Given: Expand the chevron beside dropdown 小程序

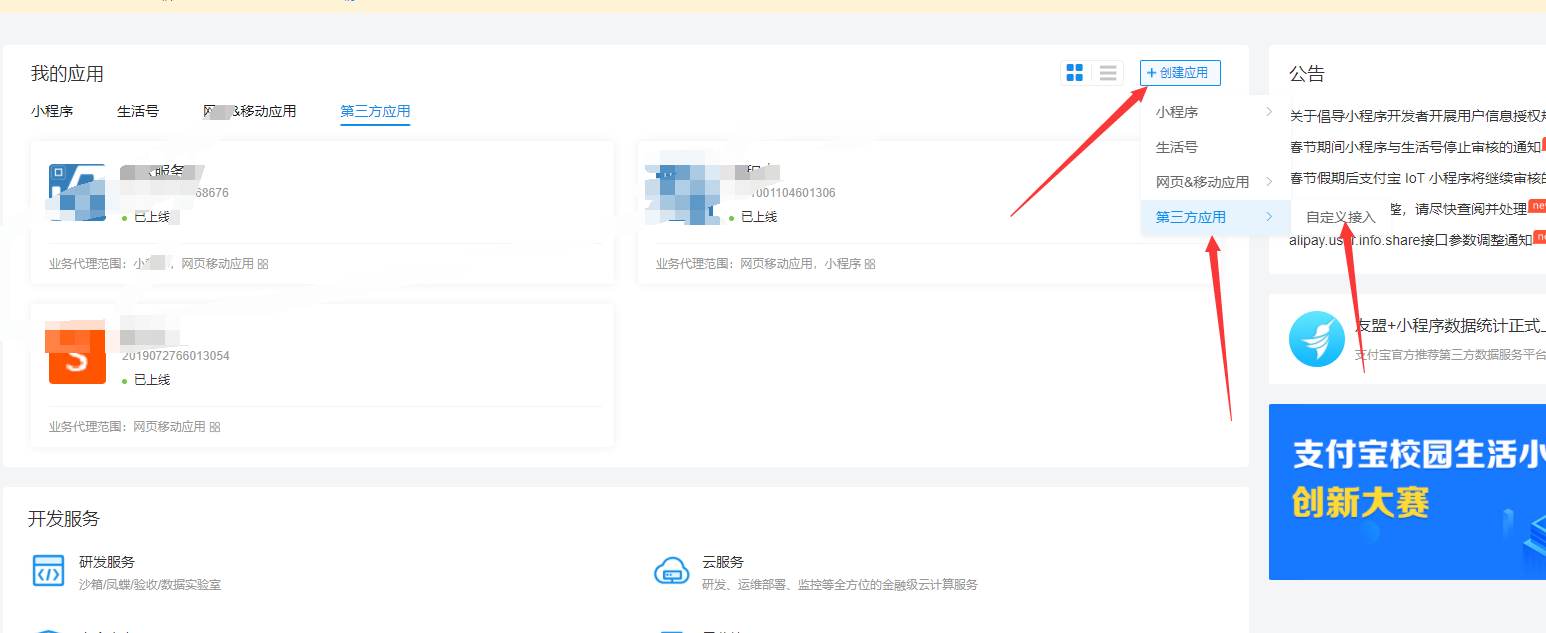Looking at the screenshot, I should (x=1270, y=112).
